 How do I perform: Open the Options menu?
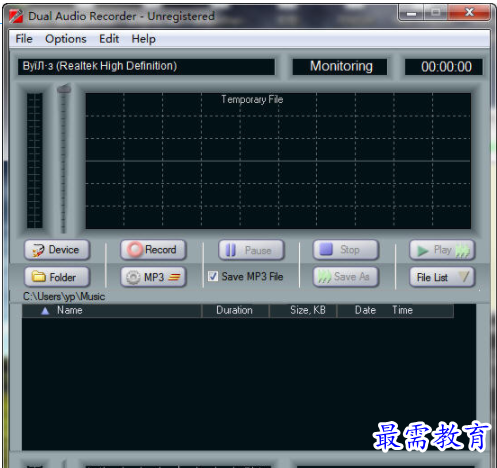66,39
